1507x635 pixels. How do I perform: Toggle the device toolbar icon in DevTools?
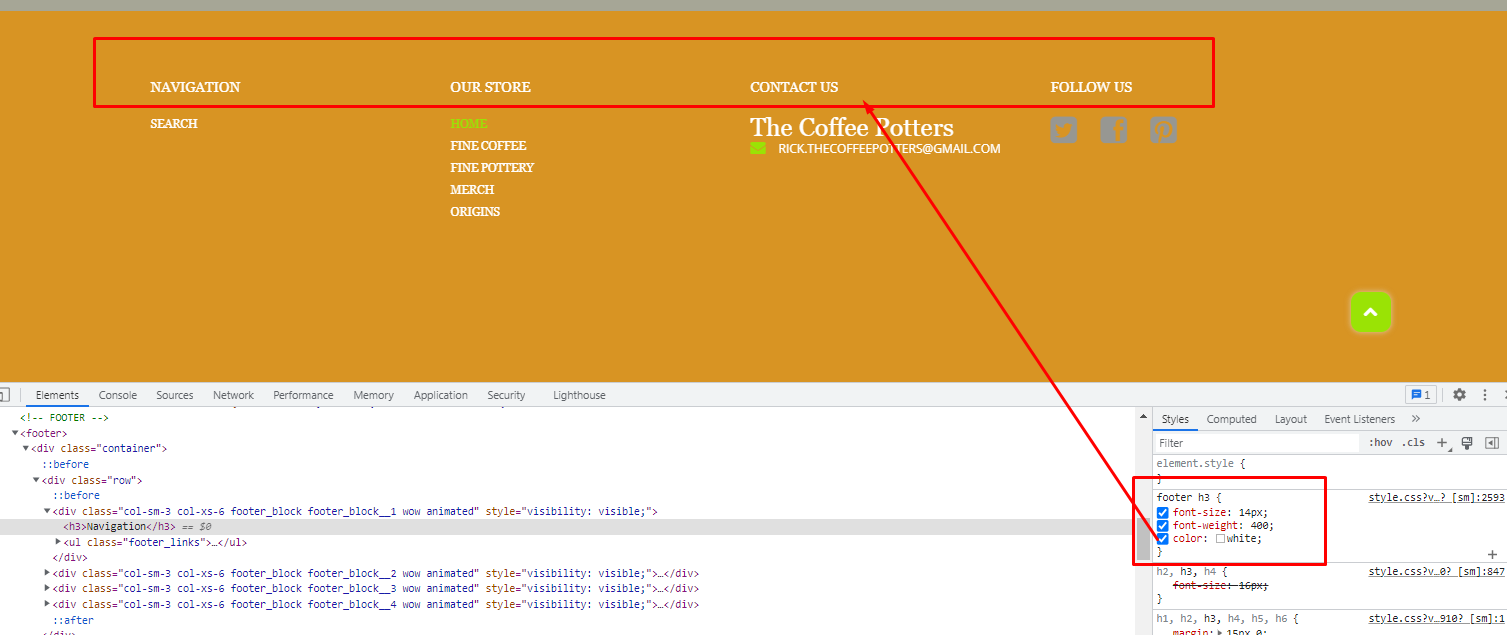point(4,395)
